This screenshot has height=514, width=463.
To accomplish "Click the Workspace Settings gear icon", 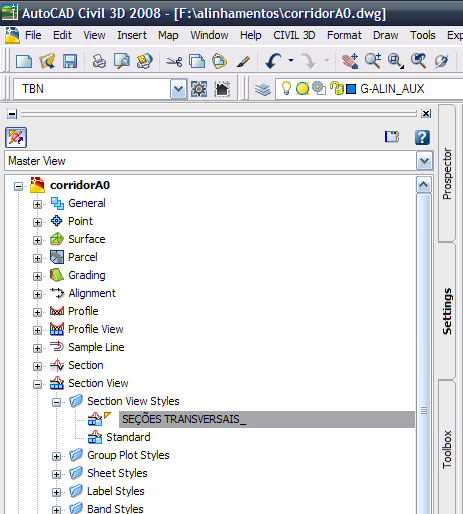I will coord(199,89).
